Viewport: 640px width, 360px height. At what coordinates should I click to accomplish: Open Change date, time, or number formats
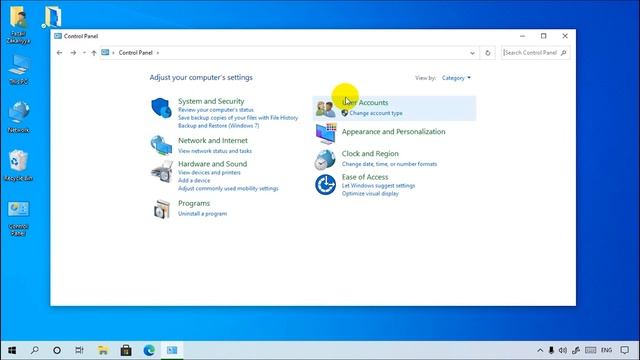pyautogui.click(x=389, y=164)
